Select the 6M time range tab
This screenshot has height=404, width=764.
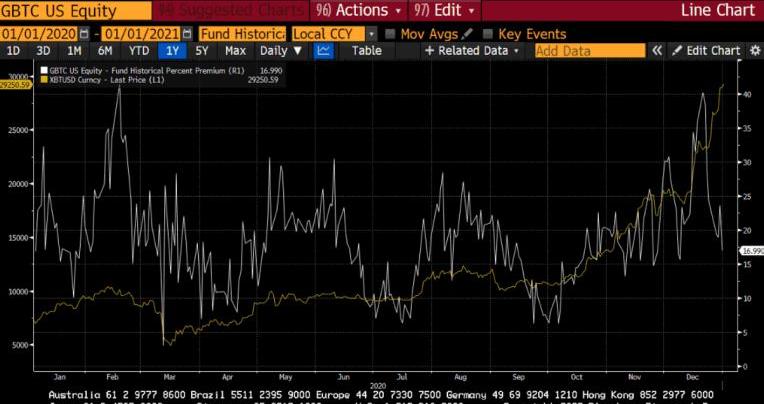(x=105, y=51)
